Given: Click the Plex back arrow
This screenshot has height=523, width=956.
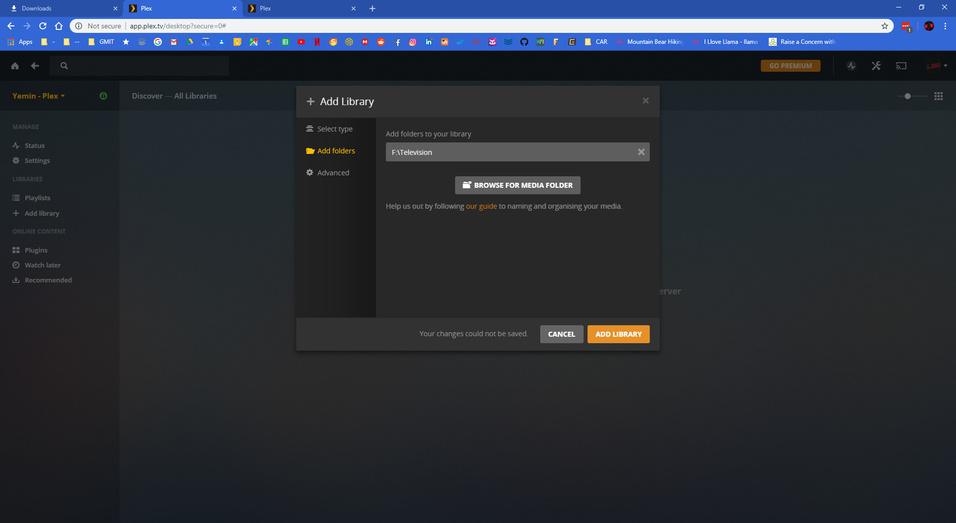Looking at the screenshot, I should [x=35, y=66].
